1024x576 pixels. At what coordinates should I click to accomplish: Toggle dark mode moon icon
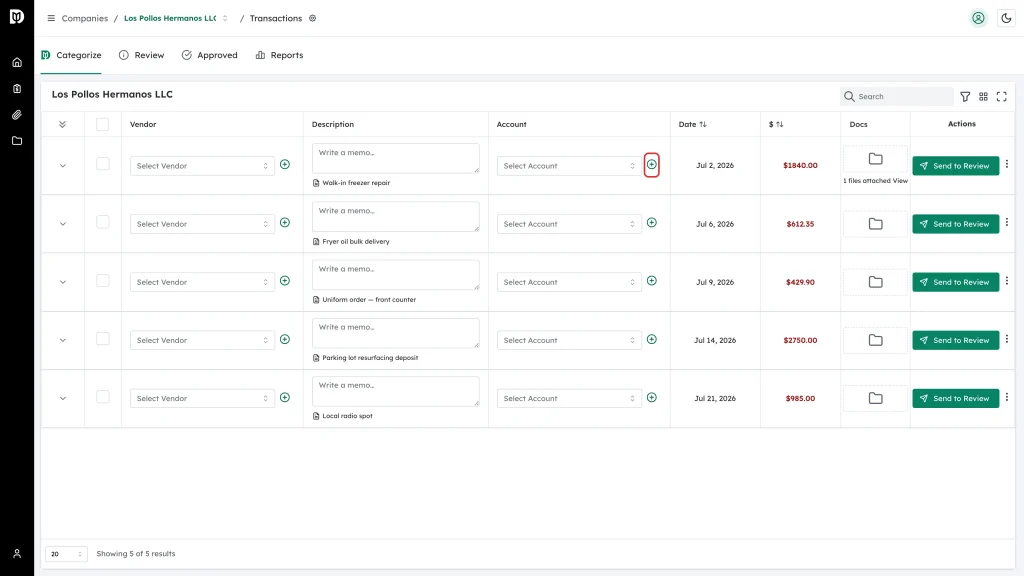(1006, 18)
